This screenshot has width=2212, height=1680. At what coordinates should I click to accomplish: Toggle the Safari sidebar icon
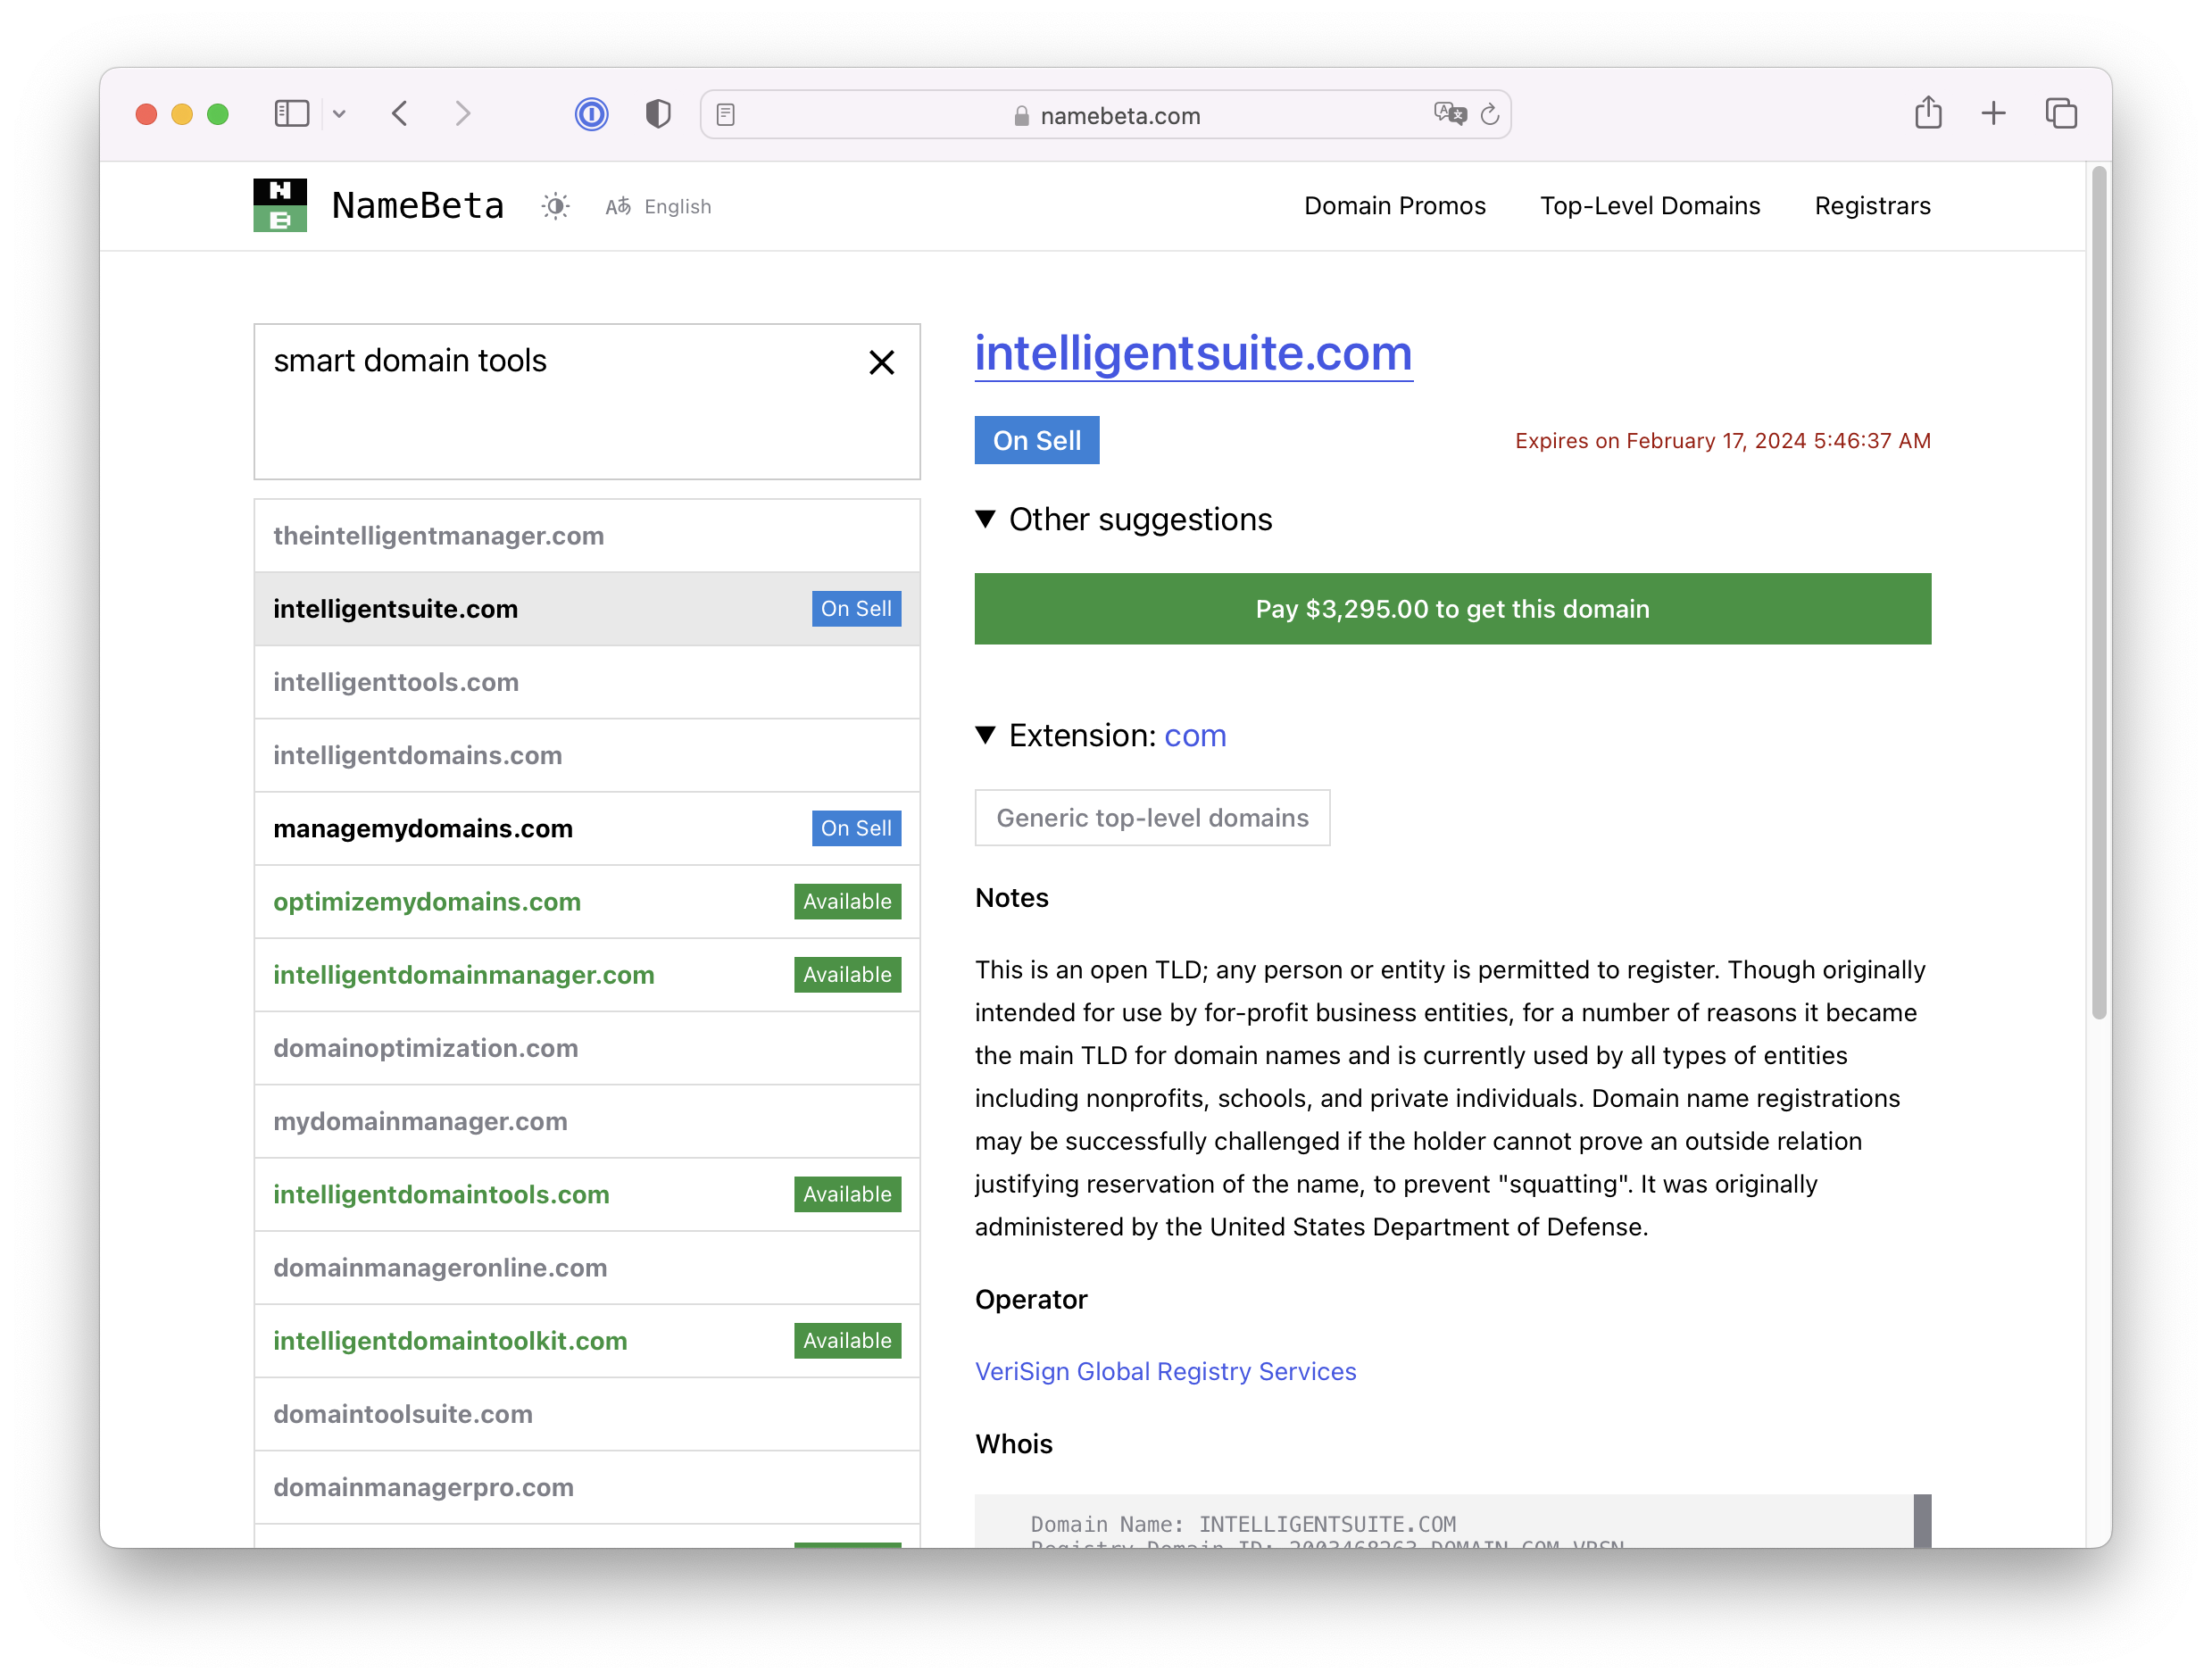tap(292, 114)
